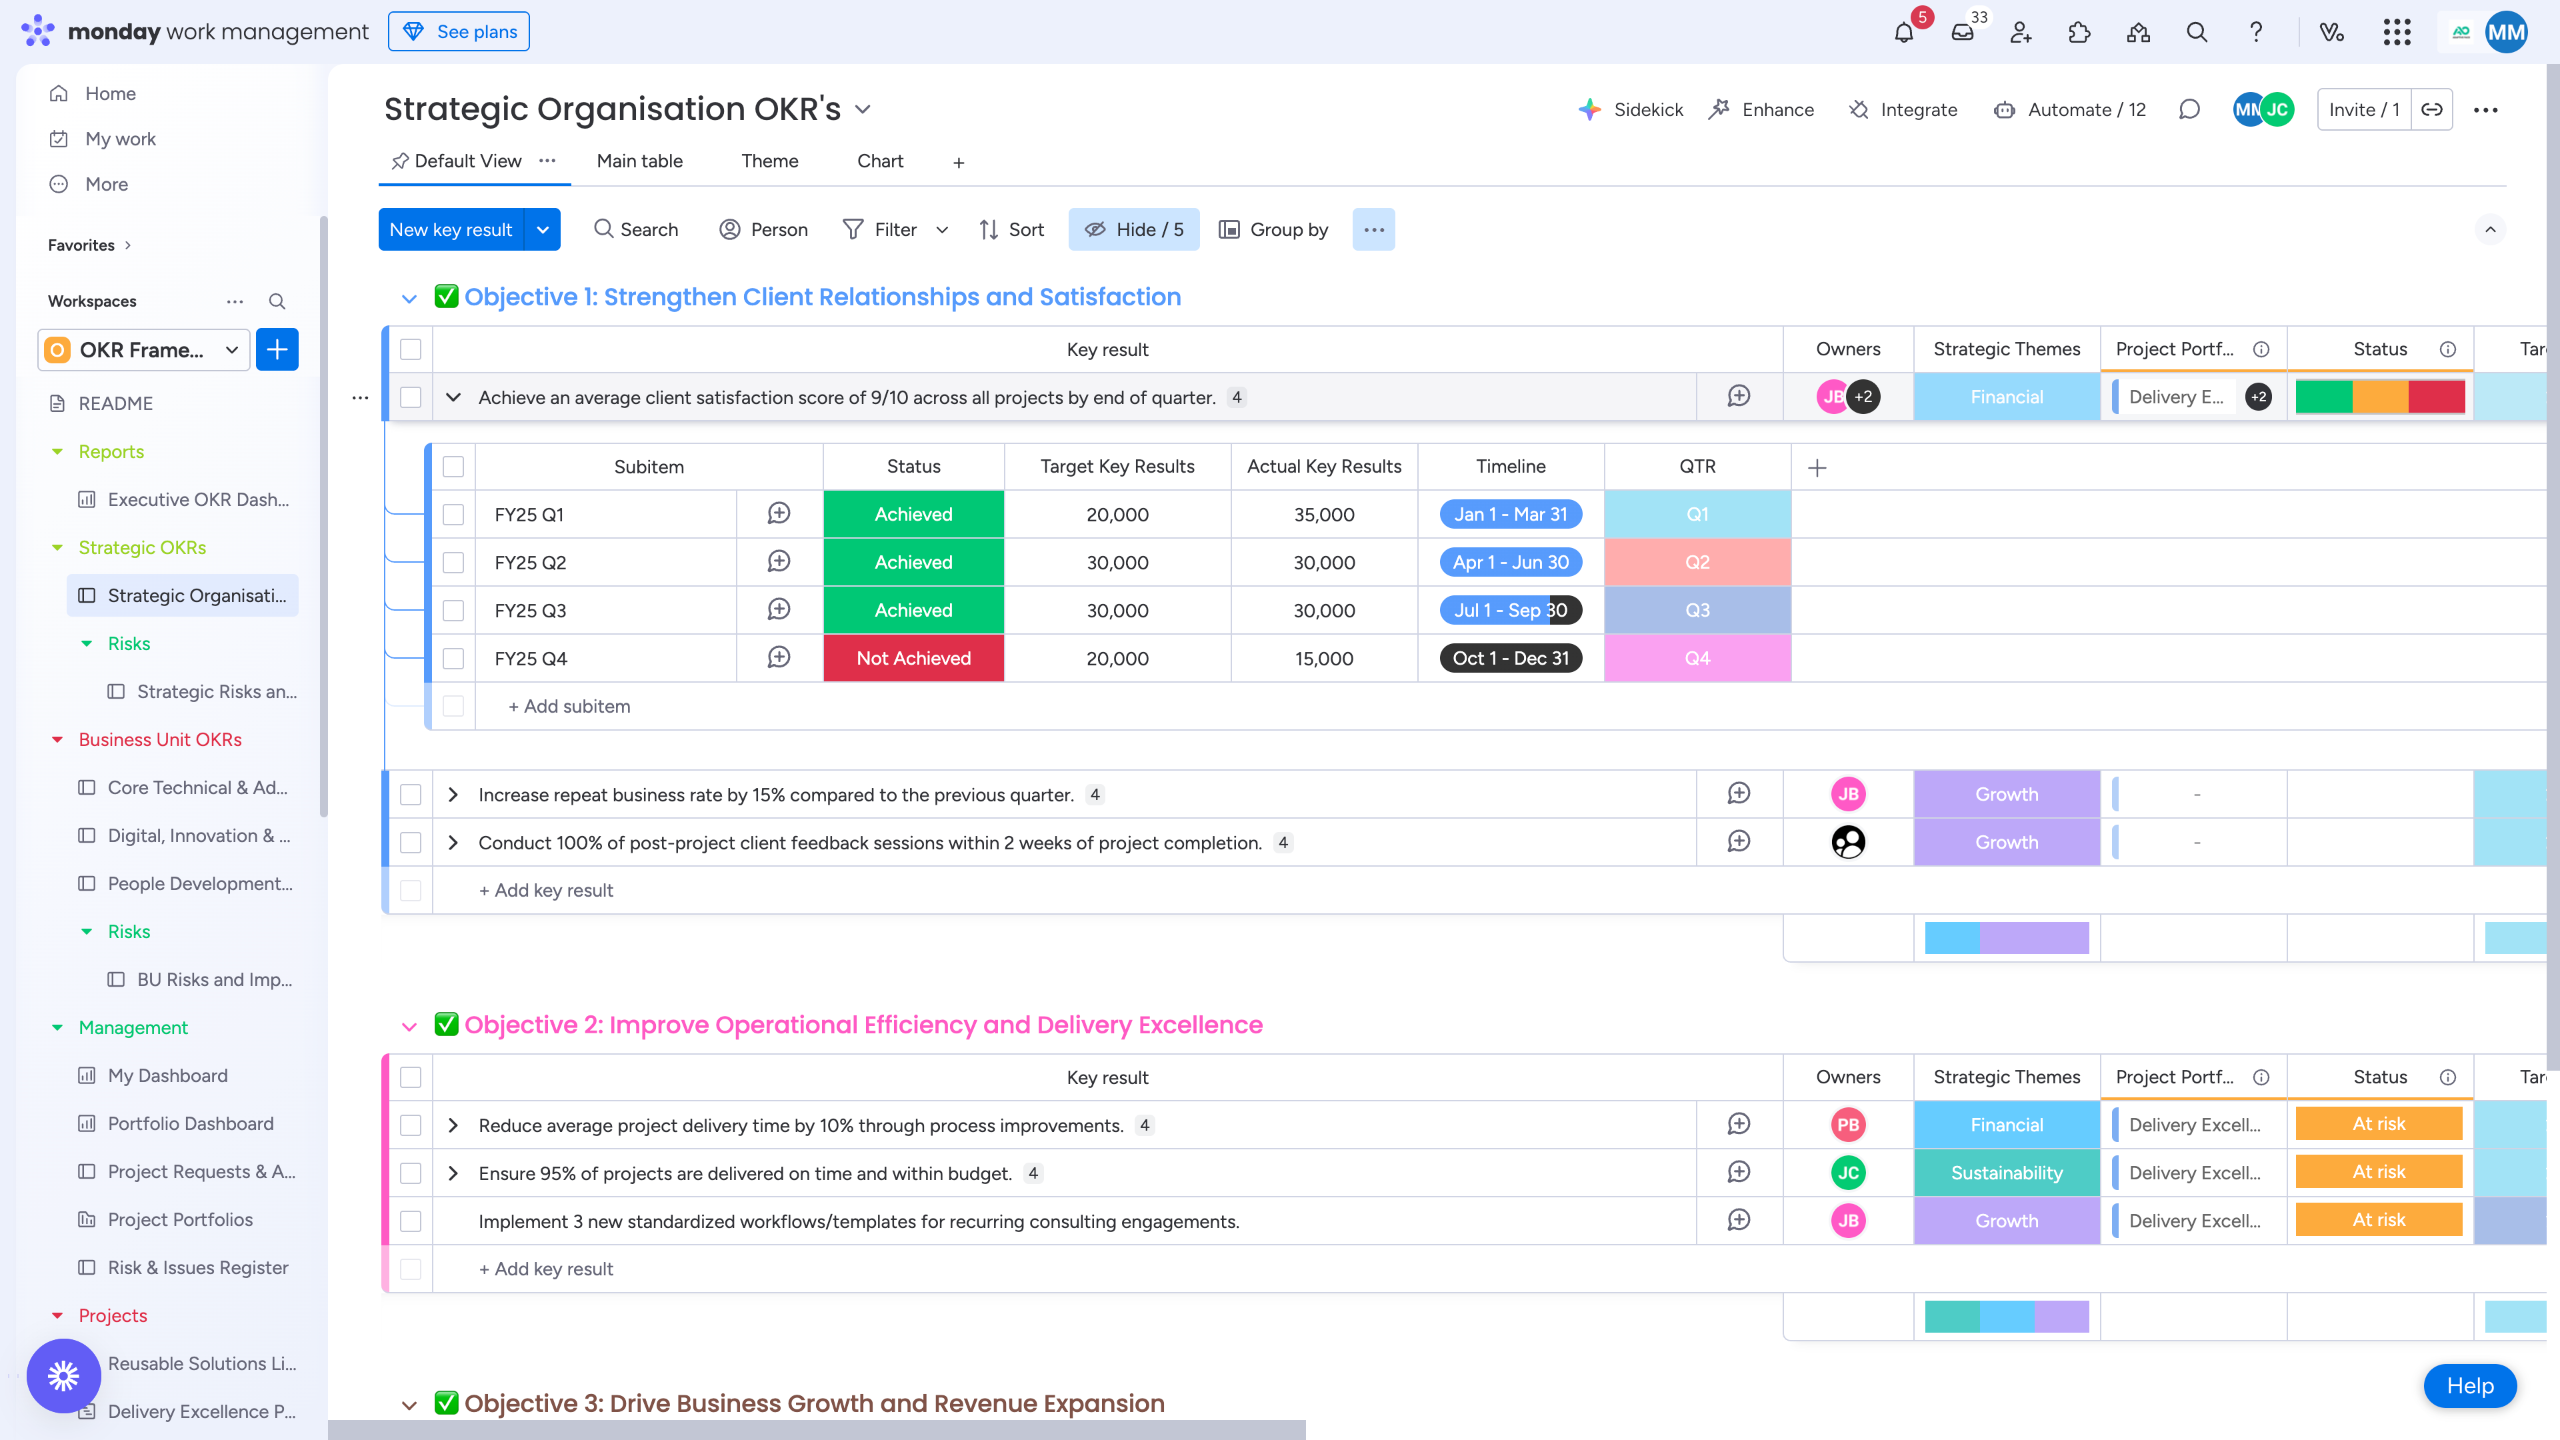Open the notifications bell

coord(1903,32)
